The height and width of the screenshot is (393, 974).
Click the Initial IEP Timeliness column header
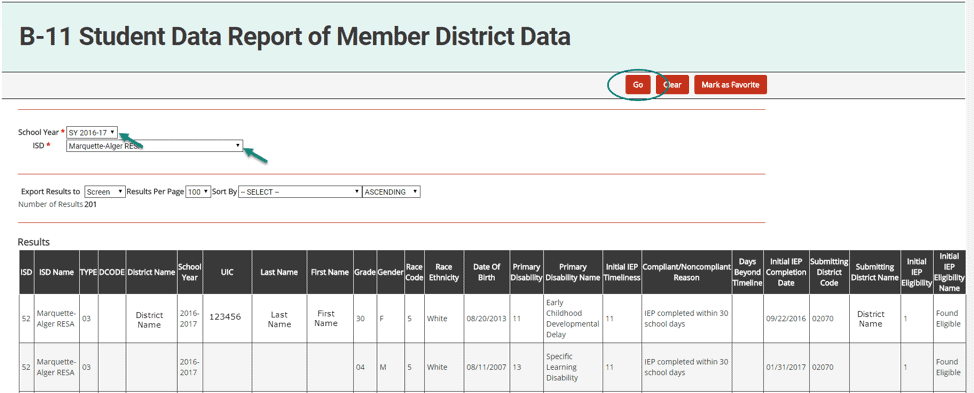(622, 272)
